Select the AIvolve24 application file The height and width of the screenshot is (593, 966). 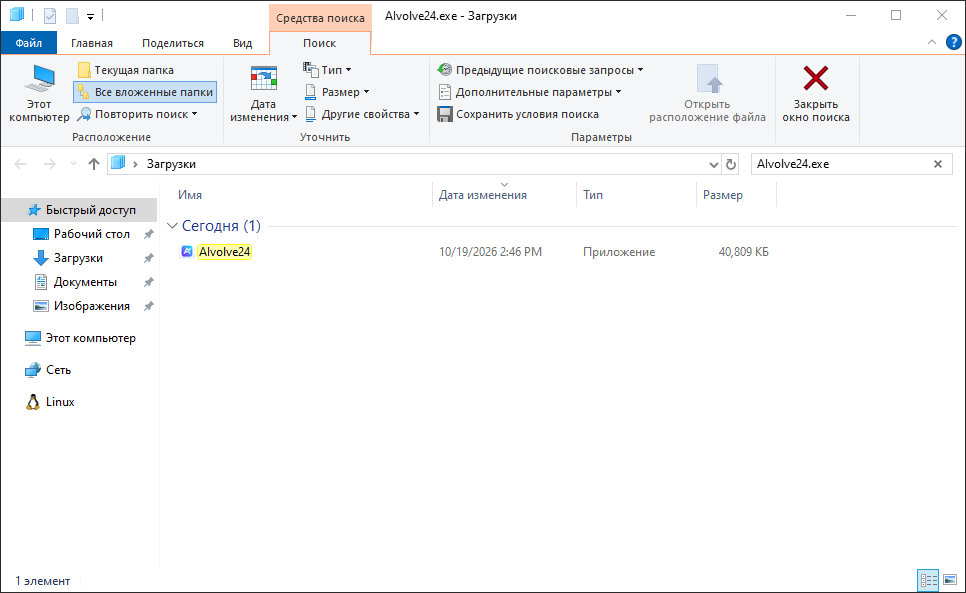(224, 252)
